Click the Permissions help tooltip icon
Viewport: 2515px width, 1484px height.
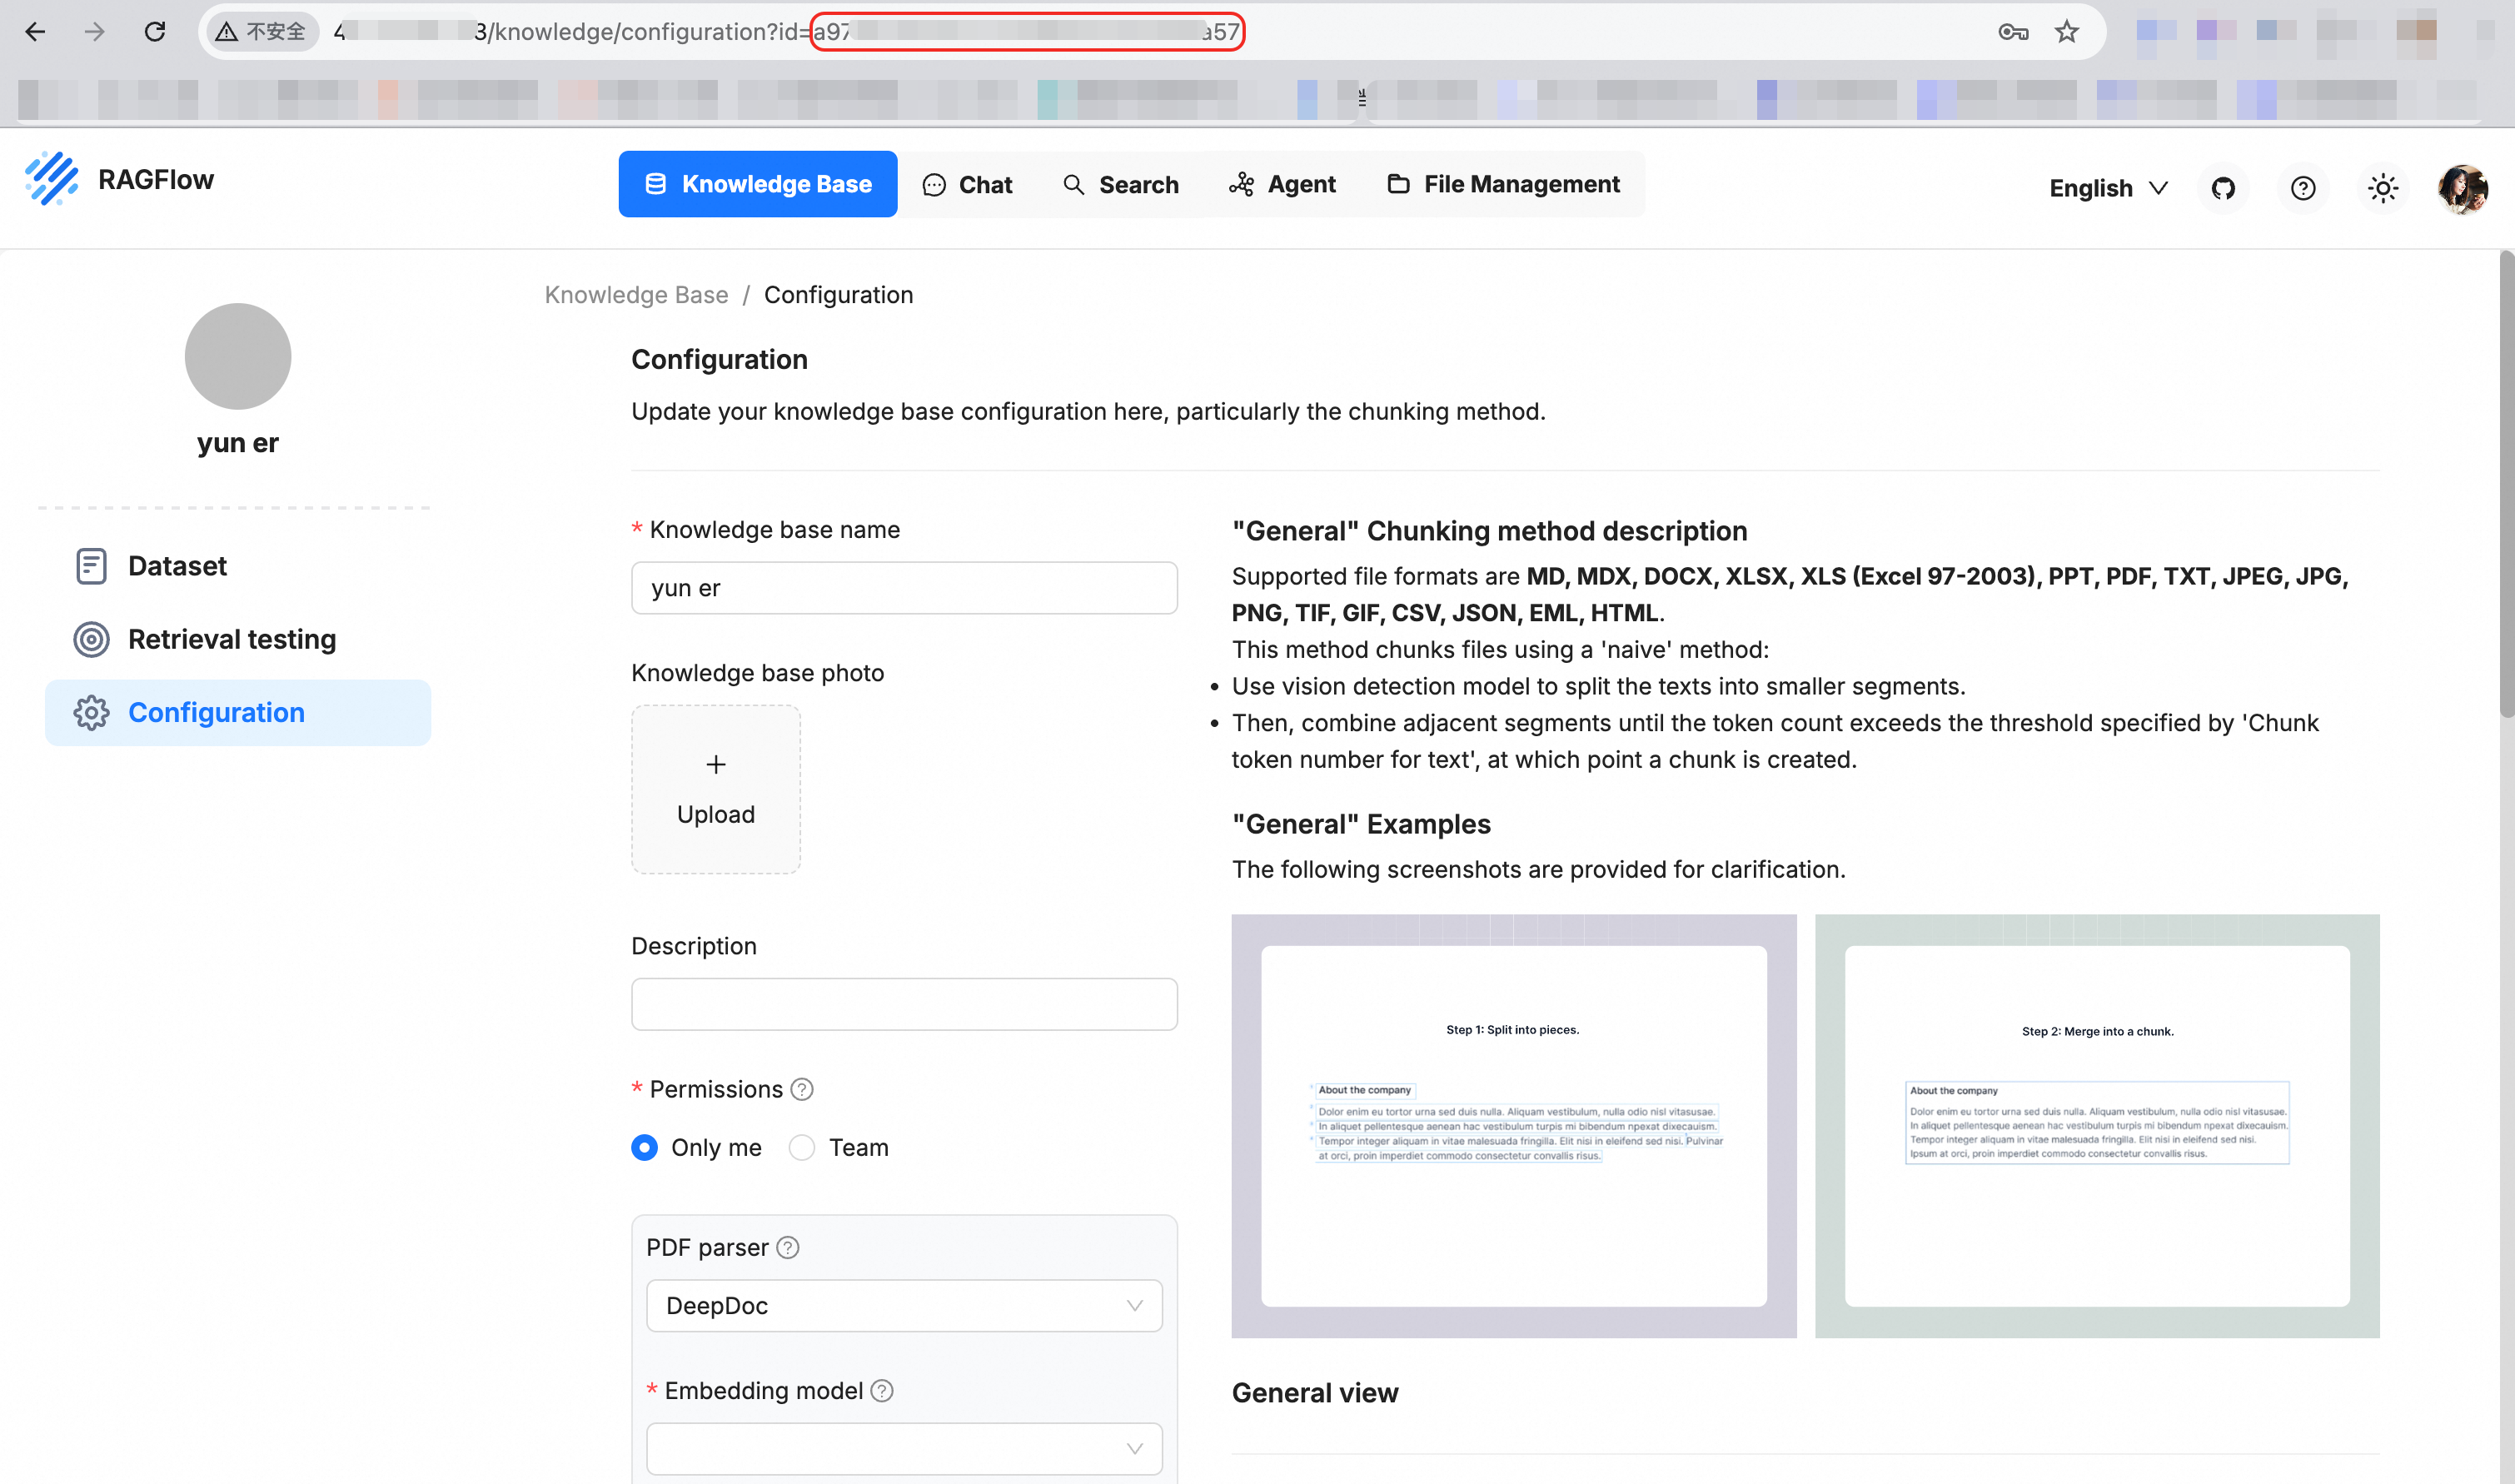pos(802,1089)
